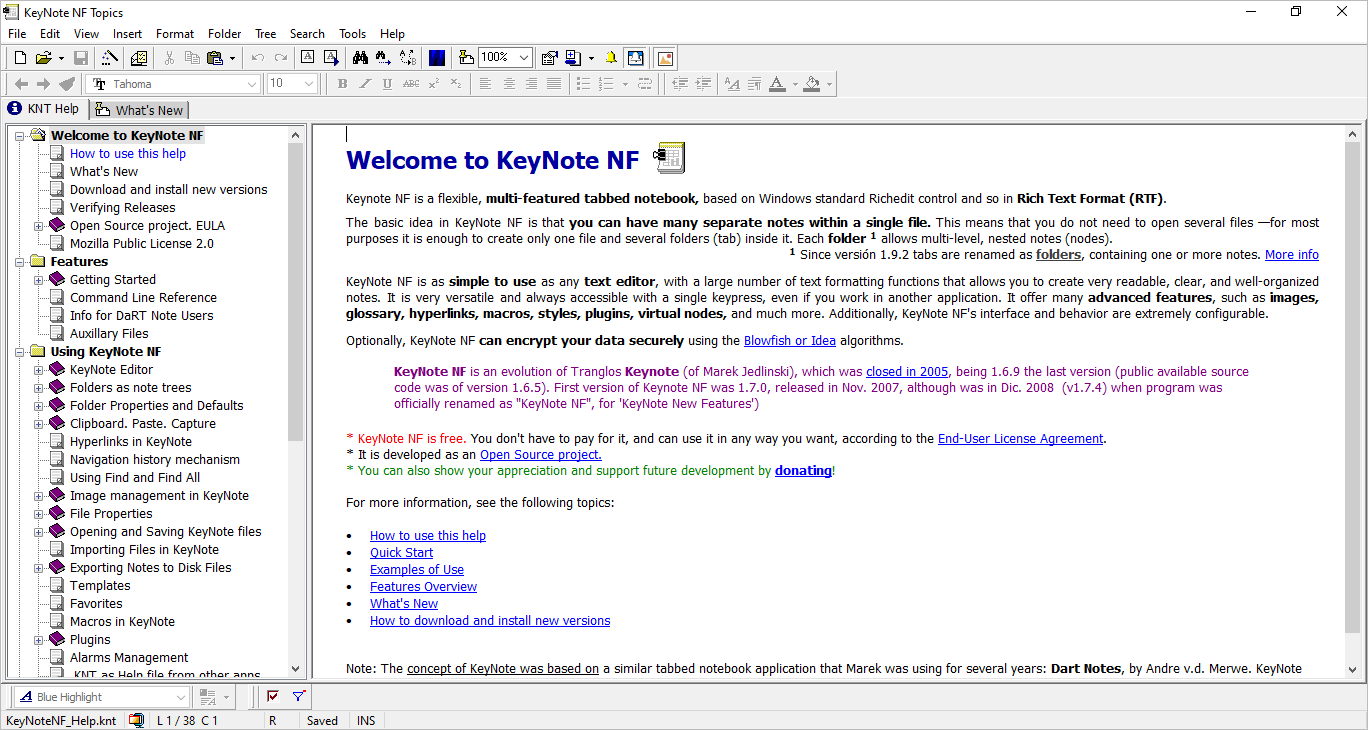
Task: Click the Find Next binoculars icon
Action: click(x=384, y=58)
